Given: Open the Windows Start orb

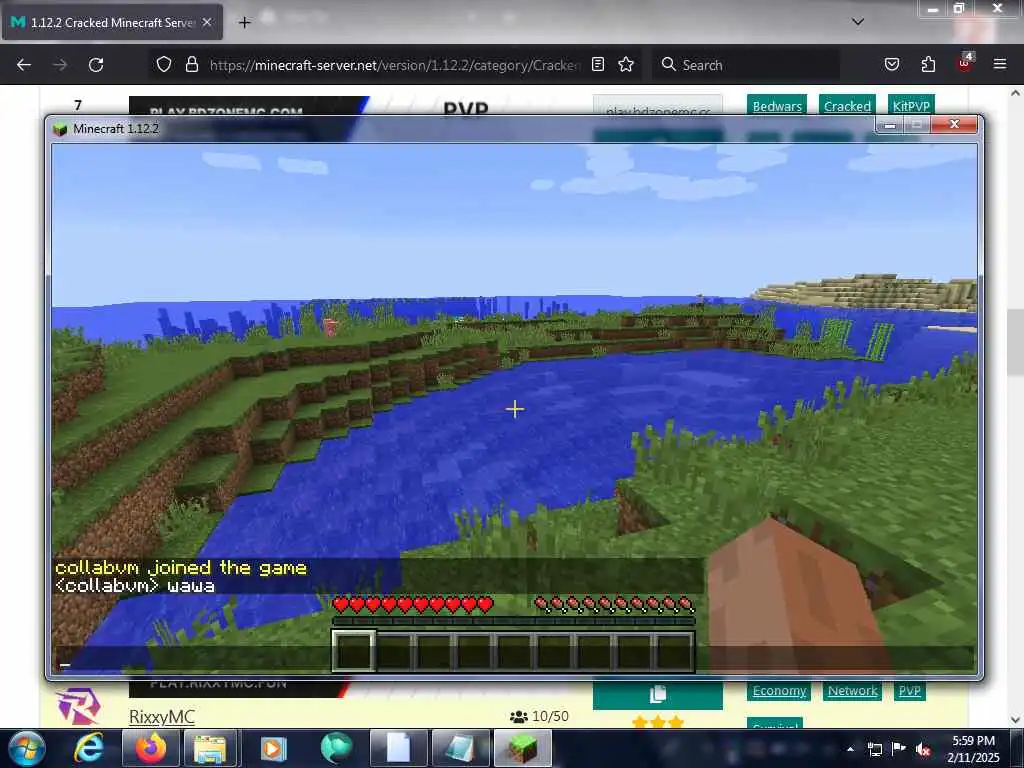Looking at the screenshot, I should pos(27,748).
